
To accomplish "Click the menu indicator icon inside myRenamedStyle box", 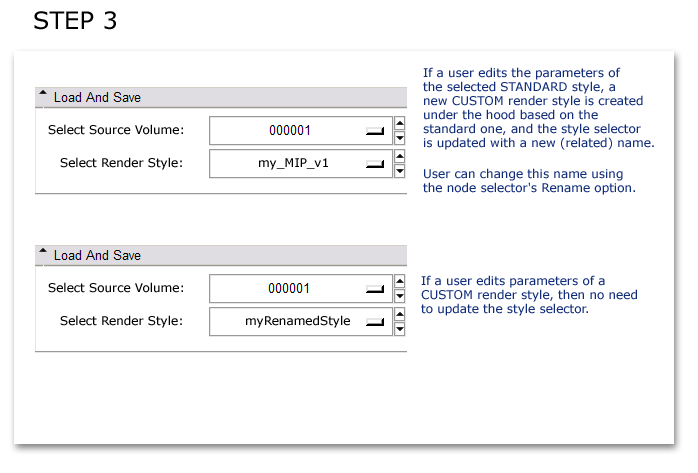I will click(x=375, y=322).
